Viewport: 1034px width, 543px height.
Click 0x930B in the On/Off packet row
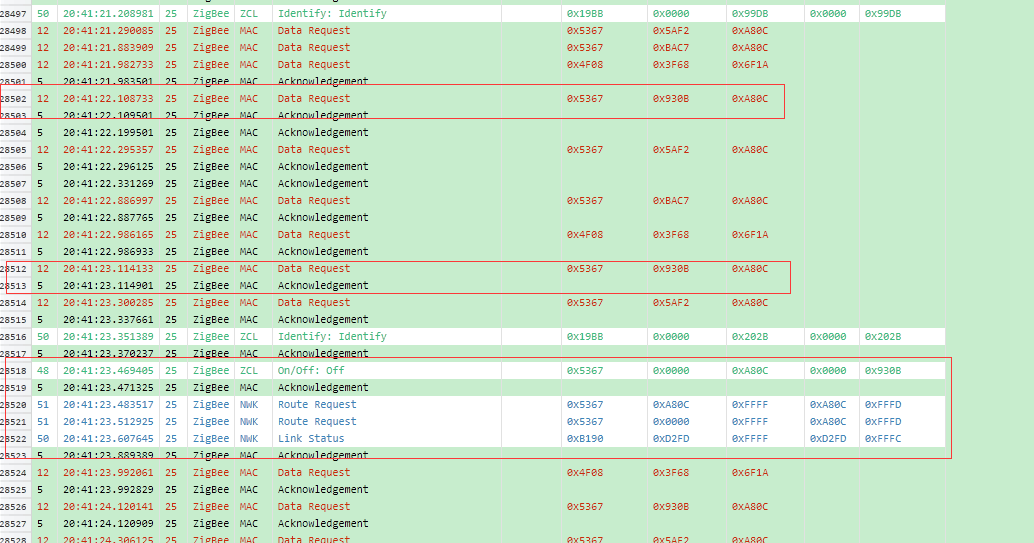pos(883,371)
